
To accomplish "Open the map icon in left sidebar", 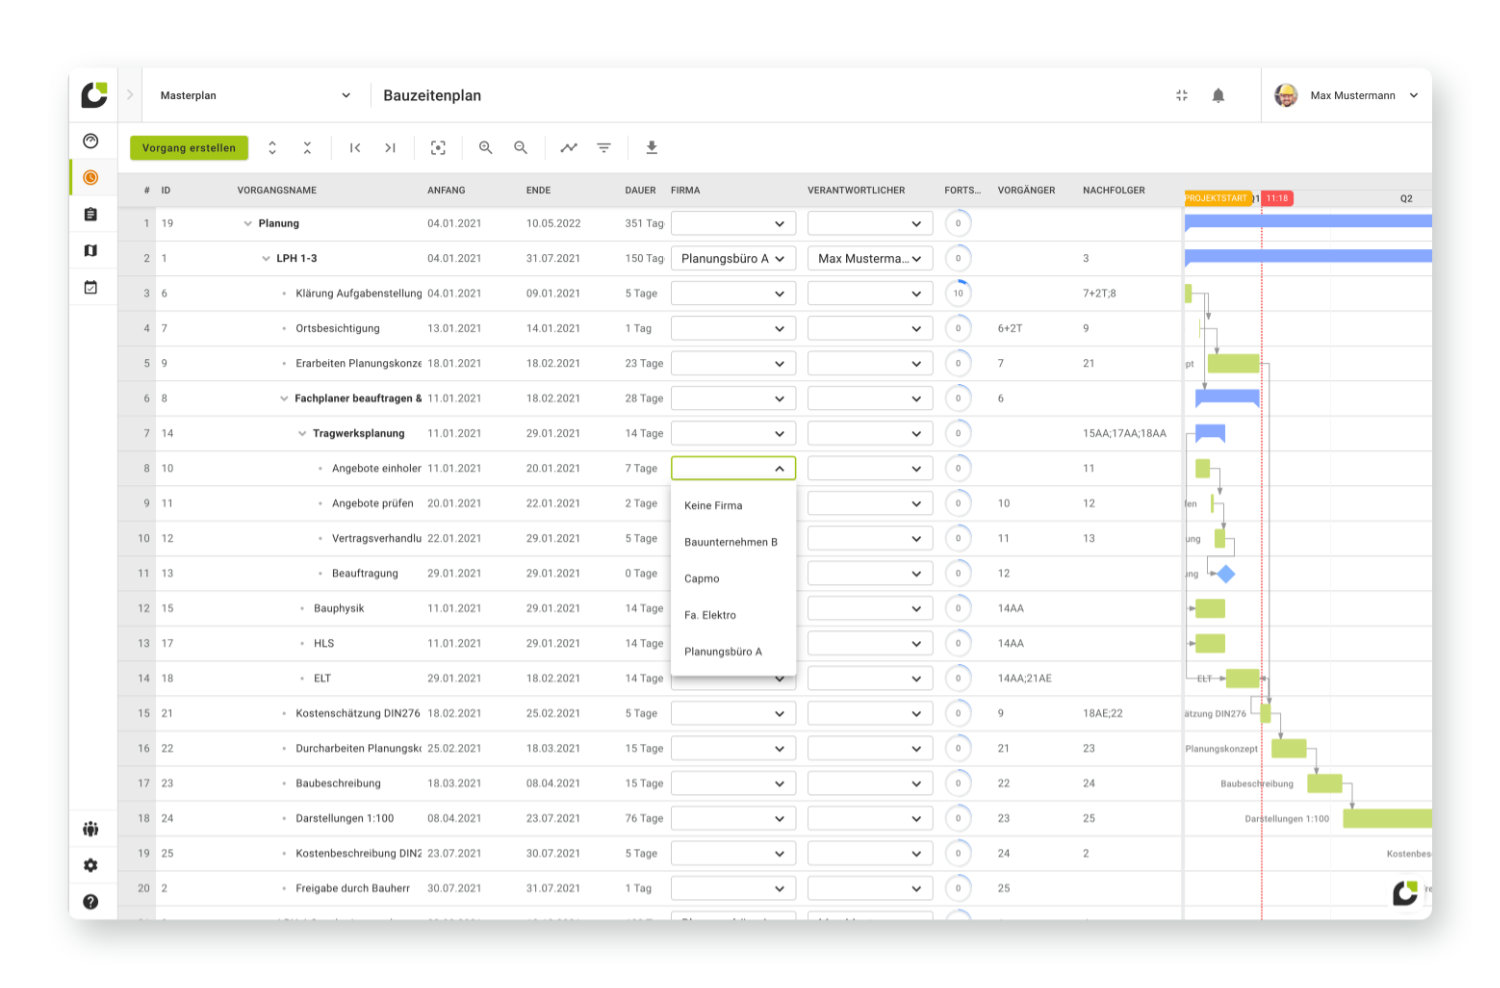I will click(x=91, y=251).
